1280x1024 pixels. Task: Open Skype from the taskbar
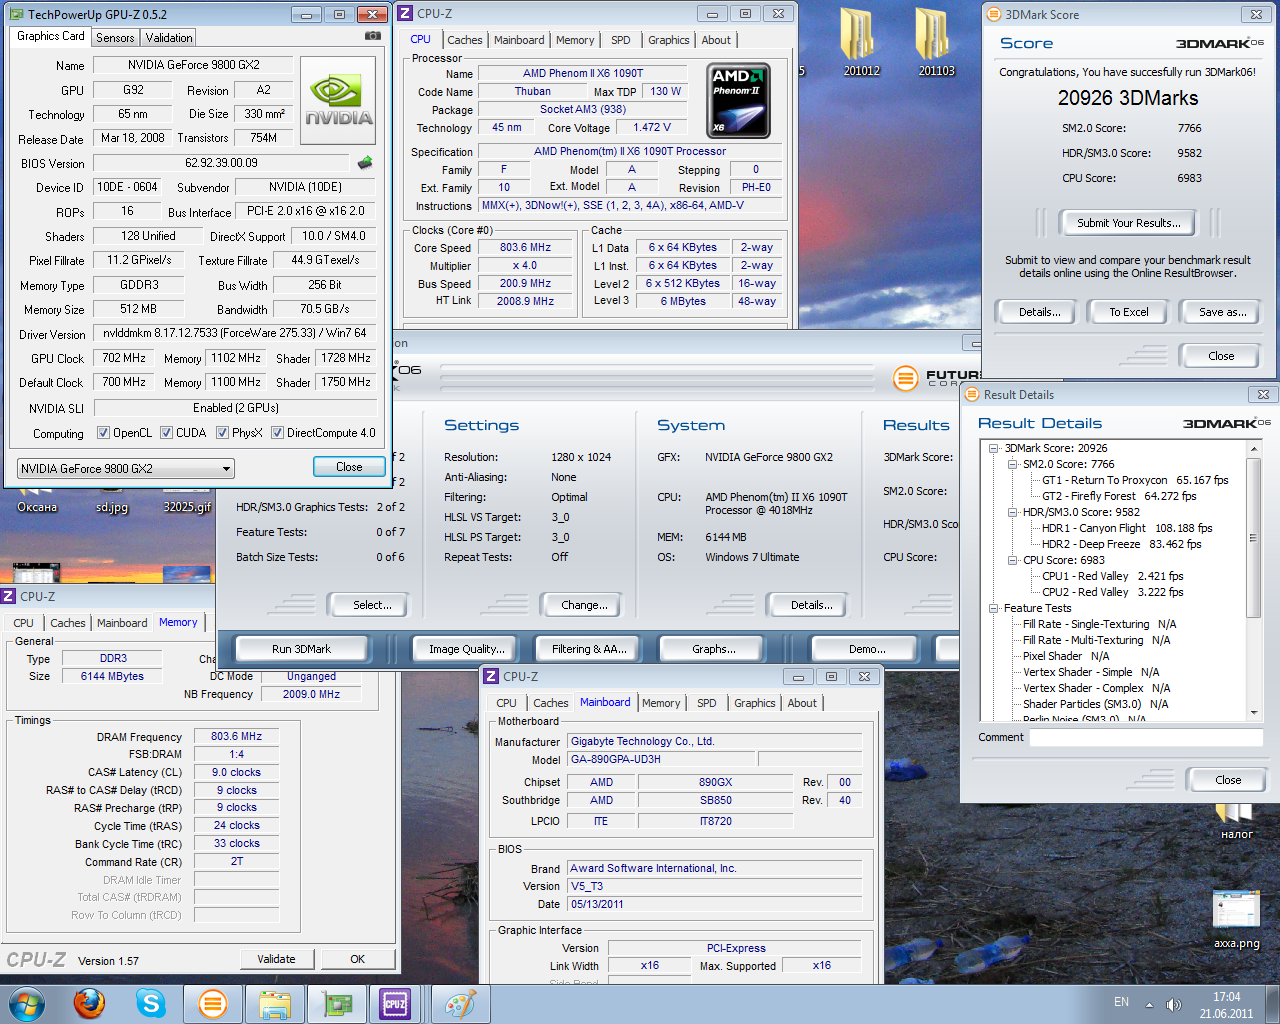151,1003
